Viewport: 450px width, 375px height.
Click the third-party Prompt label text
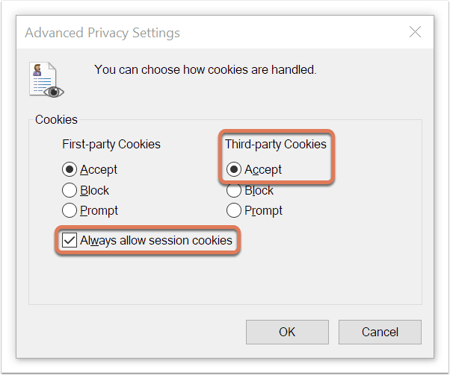click(263, 211)
